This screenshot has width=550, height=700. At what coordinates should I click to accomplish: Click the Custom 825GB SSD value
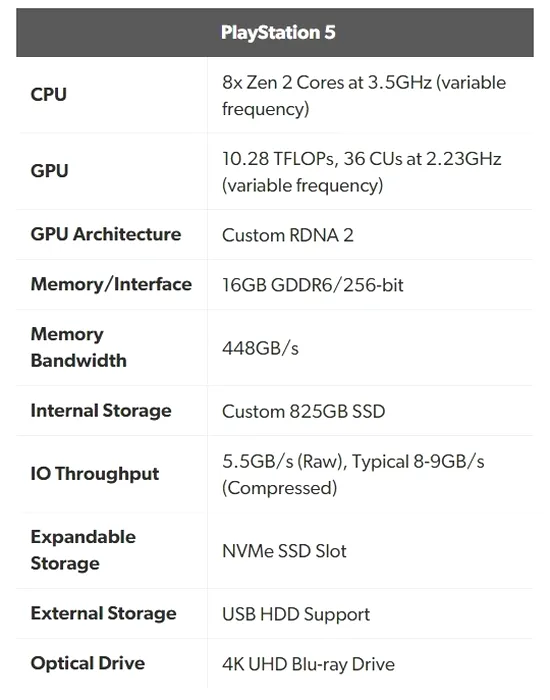(x=303, y=411)
